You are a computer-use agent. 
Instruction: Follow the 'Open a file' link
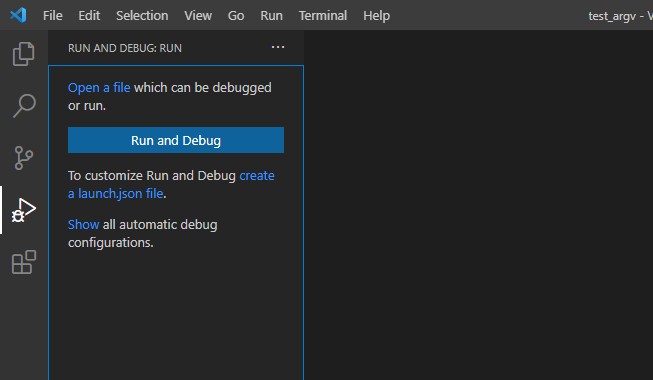coord(99,88)
